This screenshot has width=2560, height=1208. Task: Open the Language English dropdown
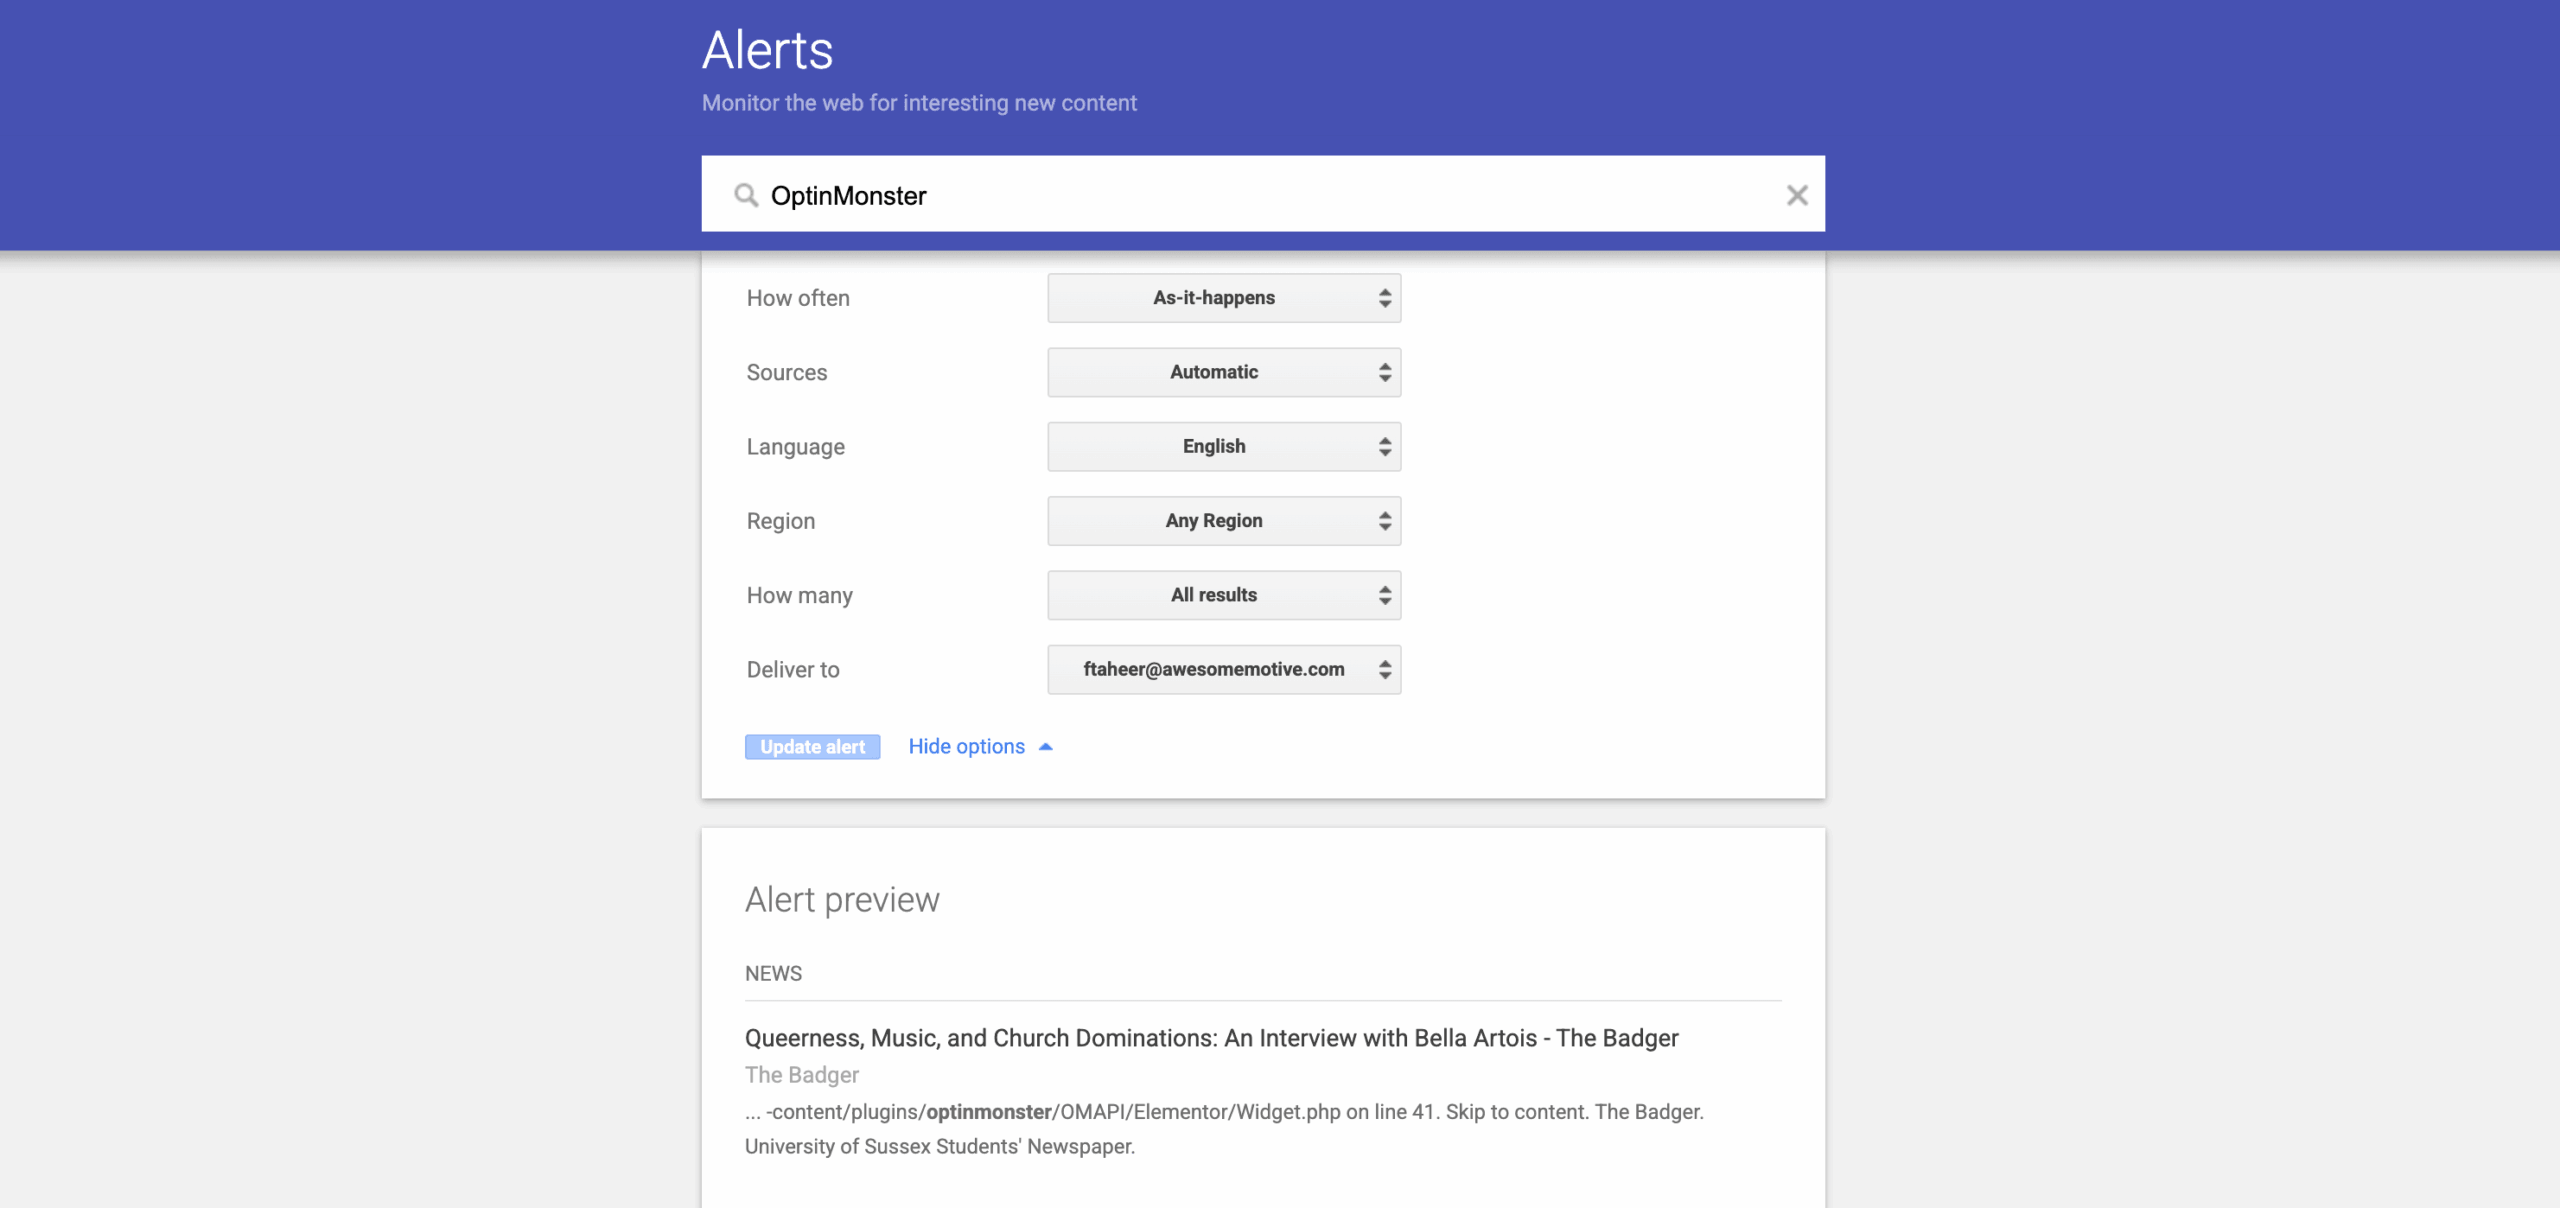click(x=1224, y=446)
